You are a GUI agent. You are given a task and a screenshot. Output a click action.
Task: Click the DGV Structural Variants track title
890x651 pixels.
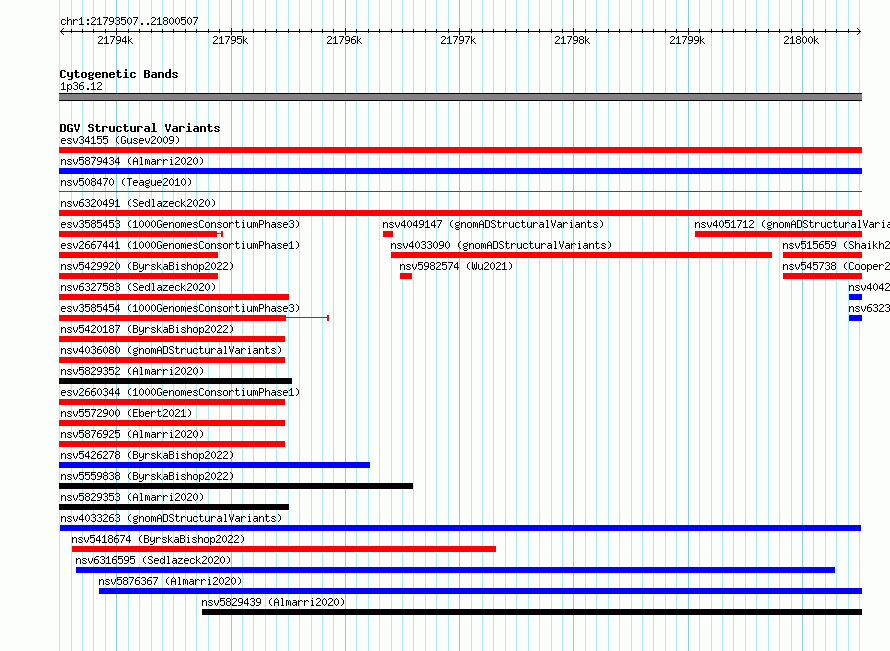tap(140, 128)
